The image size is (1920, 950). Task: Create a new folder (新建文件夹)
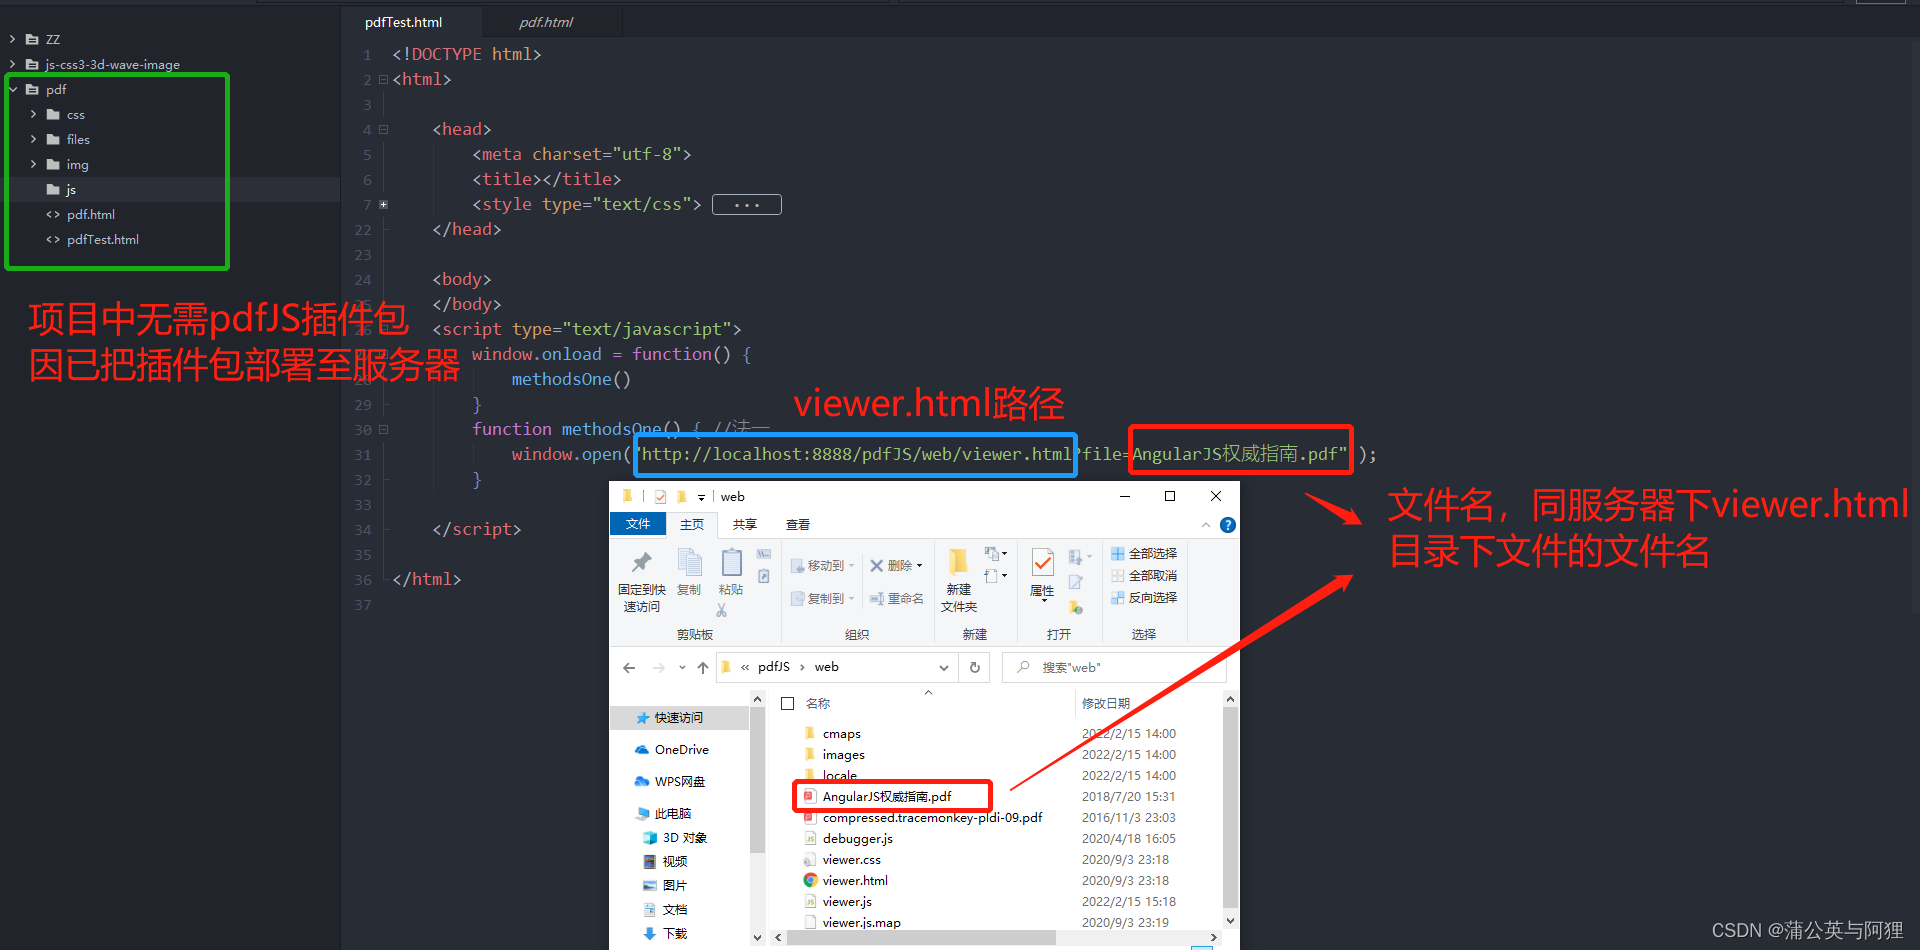click(x=959, y=581)
